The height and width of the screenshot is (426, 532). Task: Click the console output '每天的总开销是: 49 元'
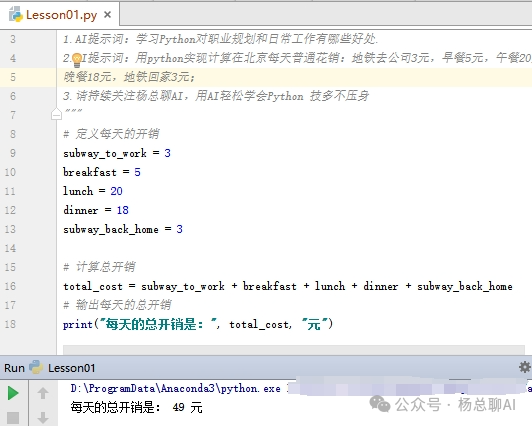coord(136,407)
